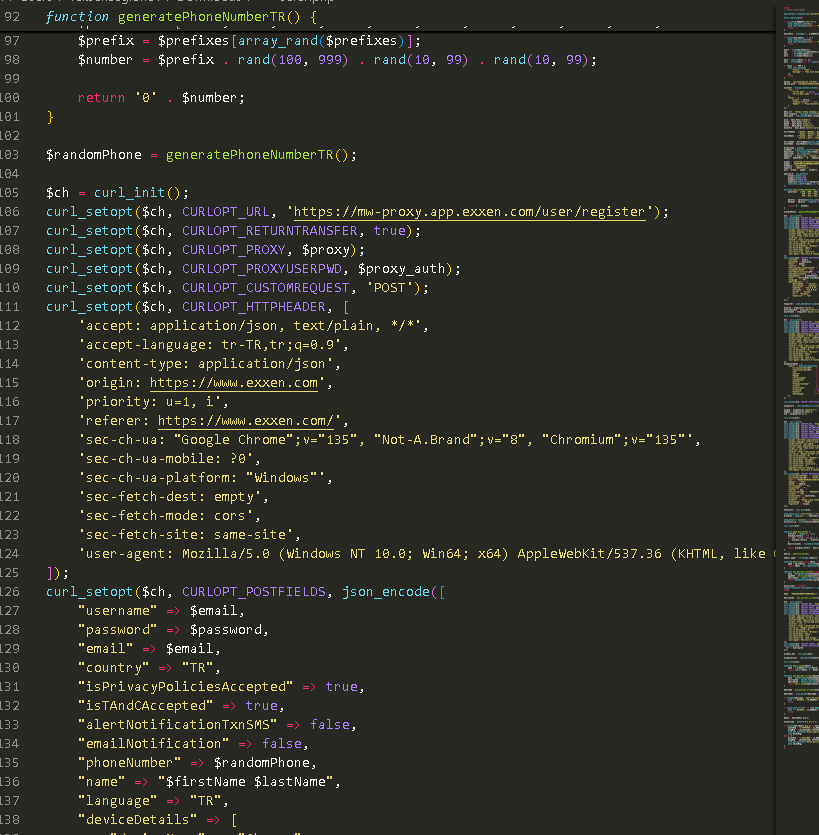Click the "username" array key

pyautogui.click(x=118, y=611)
